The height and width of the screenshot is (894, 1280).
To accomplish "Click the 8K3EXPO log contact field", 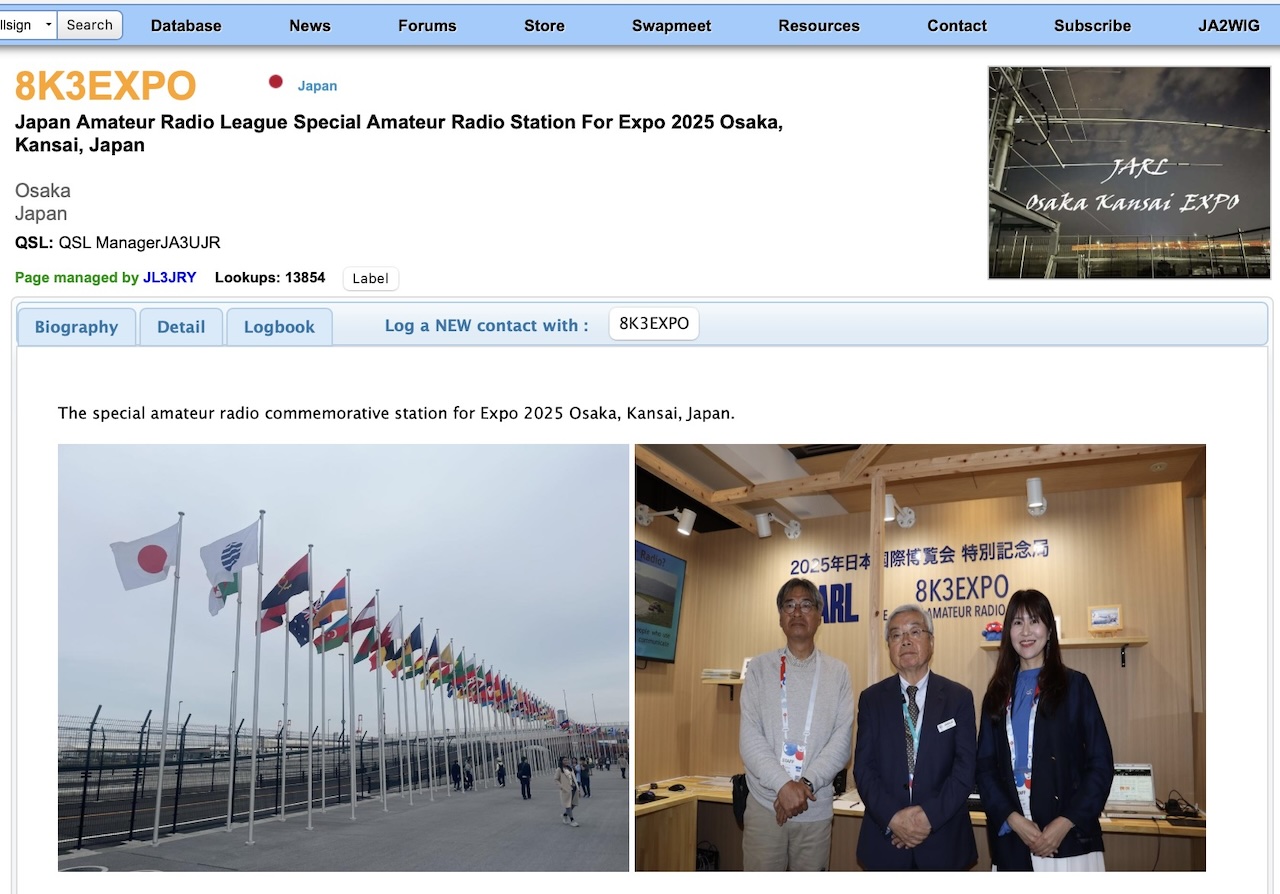I will click(x=654, y=324).
